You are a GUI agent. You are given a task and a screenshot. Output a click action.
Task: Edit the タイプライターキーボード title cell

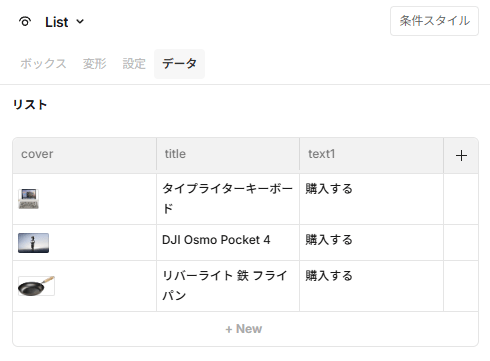[x=228, y=199]
